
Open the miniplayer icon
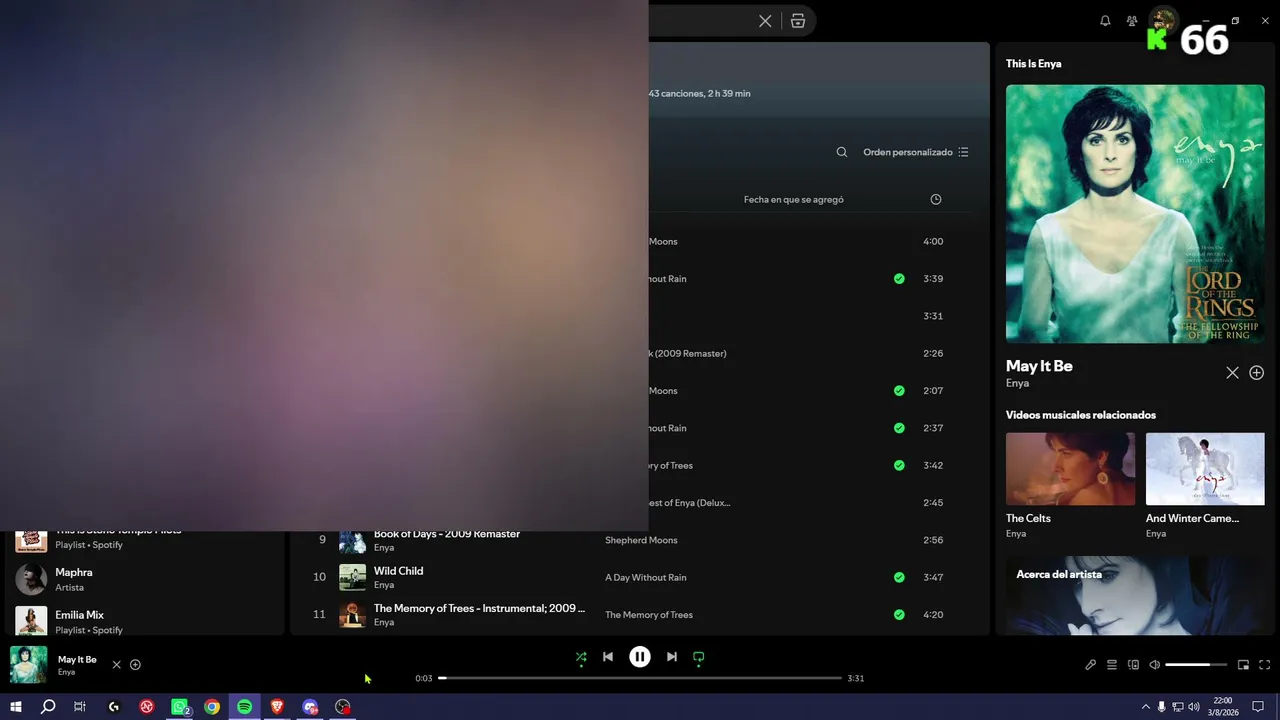coord(1244,665)
